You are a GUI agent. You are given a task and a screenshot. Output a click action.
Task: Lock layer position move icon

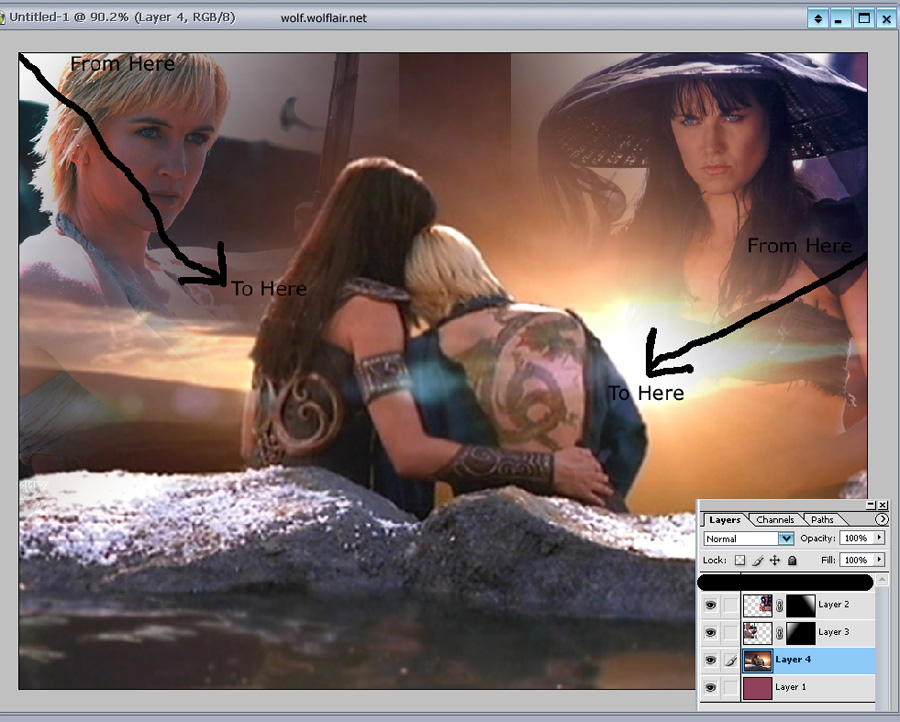coord(775,560)
